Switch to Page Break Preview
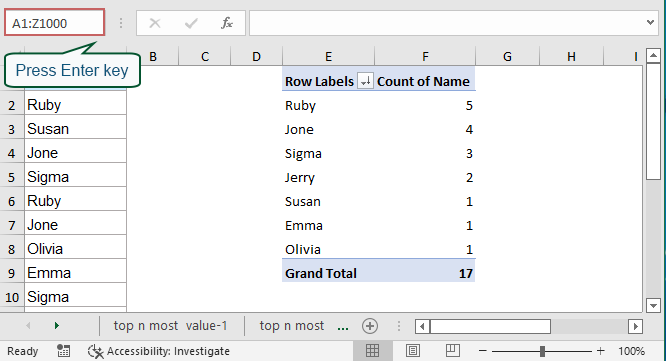 pyautogui.click(x=453, y=351)
